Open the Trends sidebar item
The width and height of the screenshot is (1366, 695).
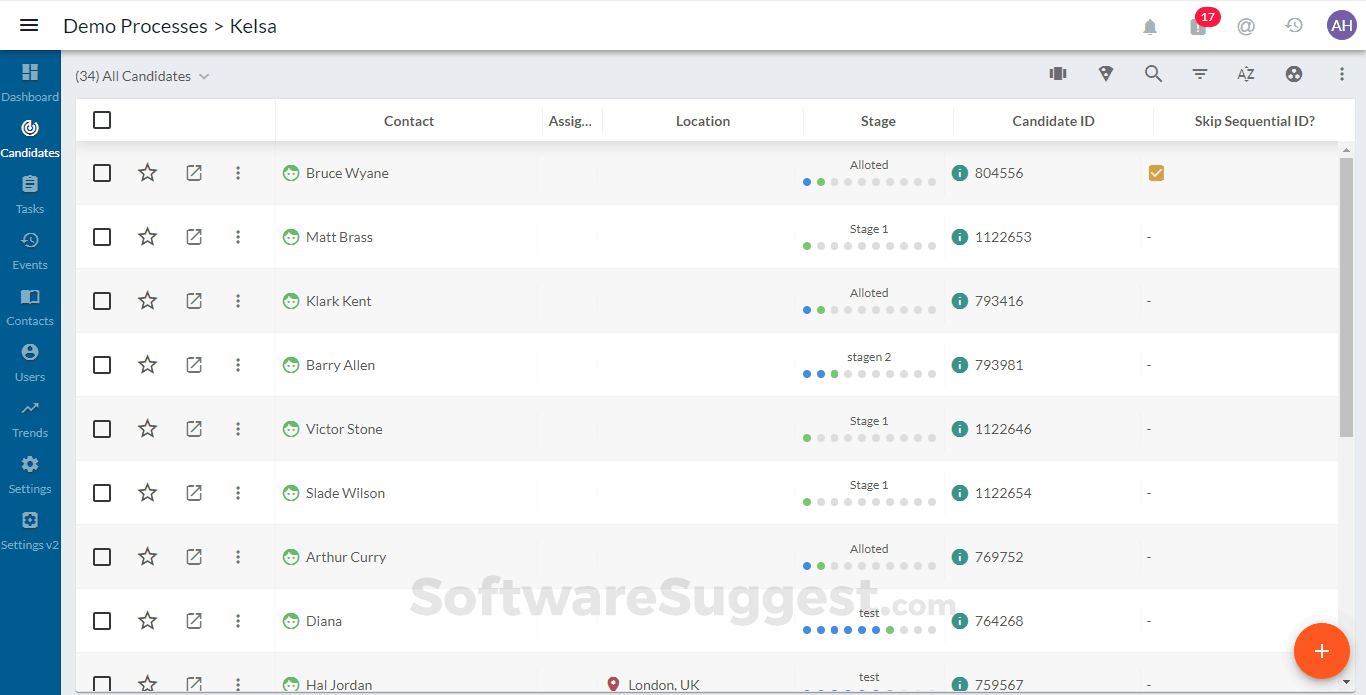tap(30, 418)
